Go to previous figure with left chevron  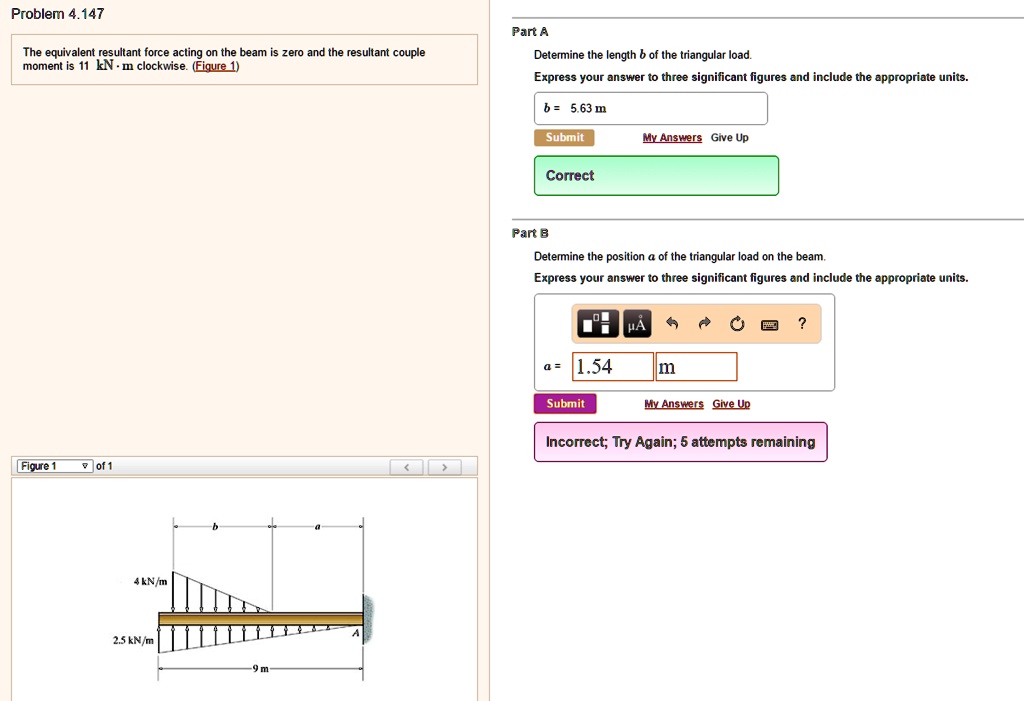tap(406, 466)
